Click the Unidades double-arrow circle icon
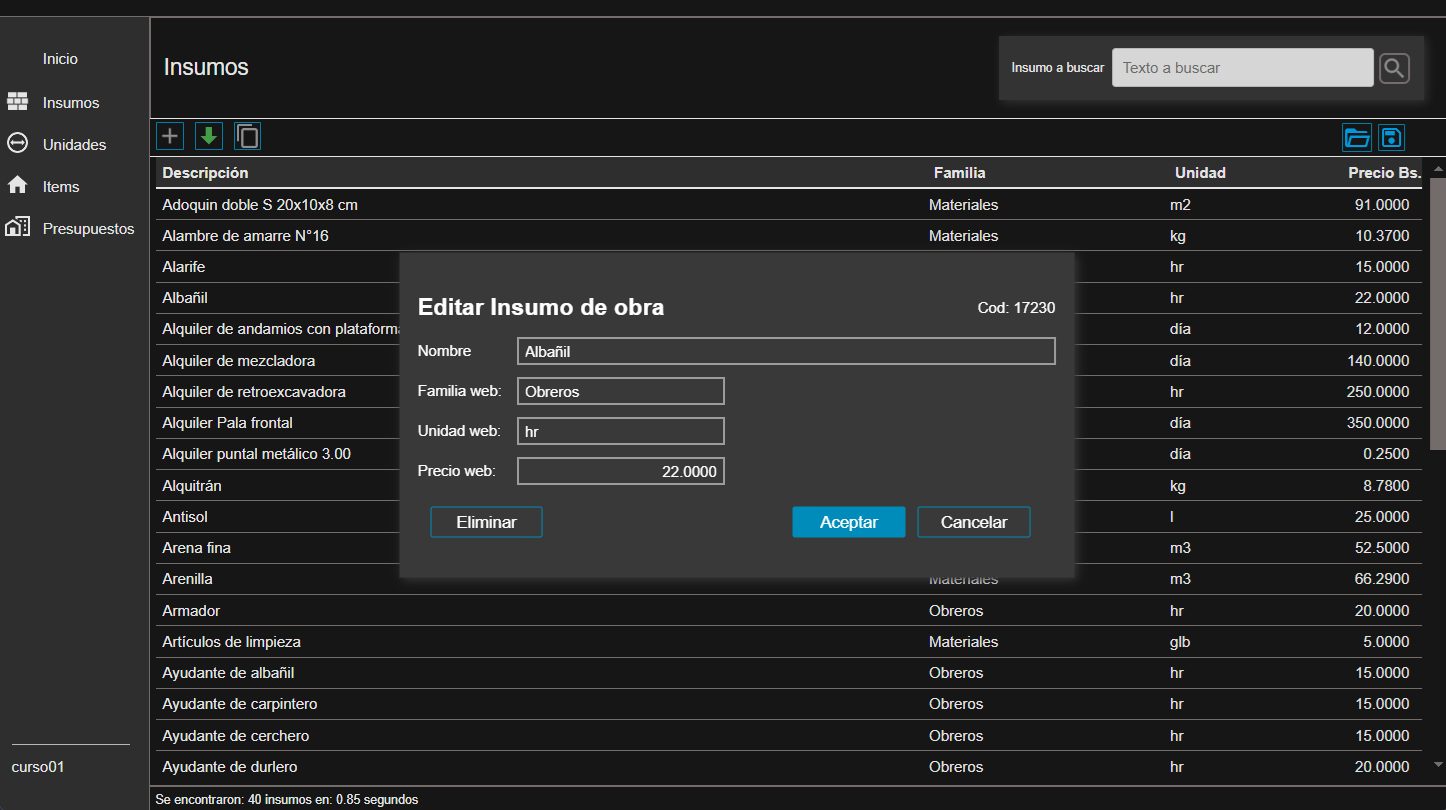Image resolution: width=1446 pixels, height=810 pixels. click(x=17, y=144)
